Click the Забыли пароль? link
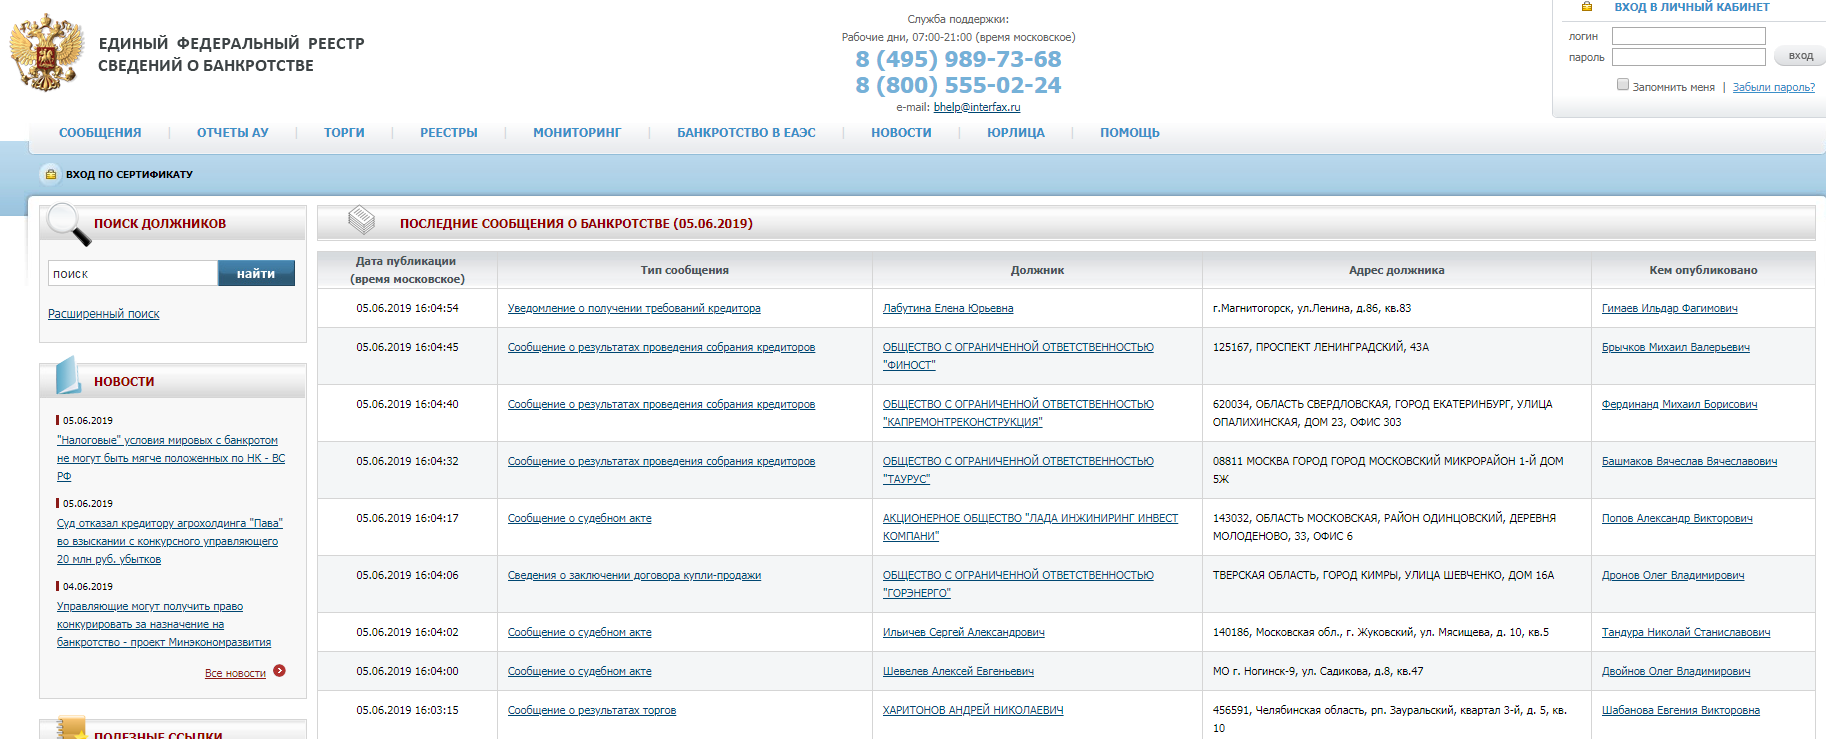Viewport: 1826px width, 739px height. 1773,87
